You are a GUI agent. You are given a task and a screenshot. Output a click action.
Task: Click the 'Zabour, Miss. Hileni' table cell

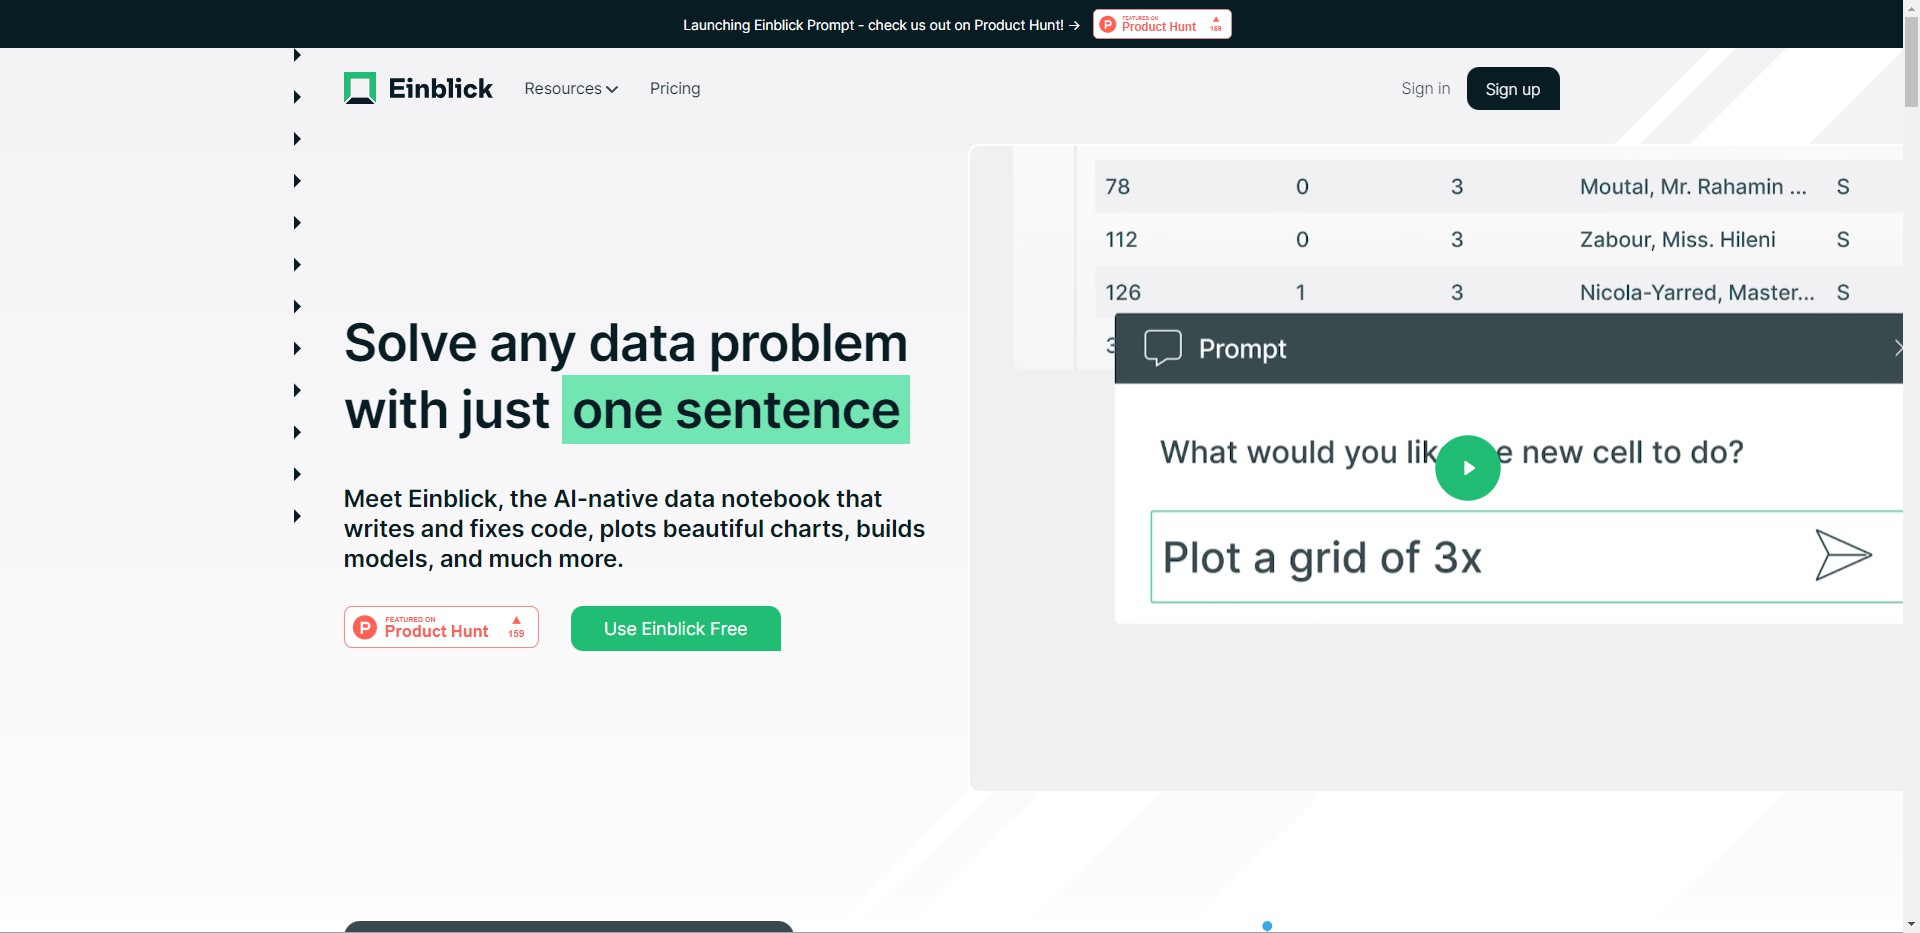(1678, 240)
